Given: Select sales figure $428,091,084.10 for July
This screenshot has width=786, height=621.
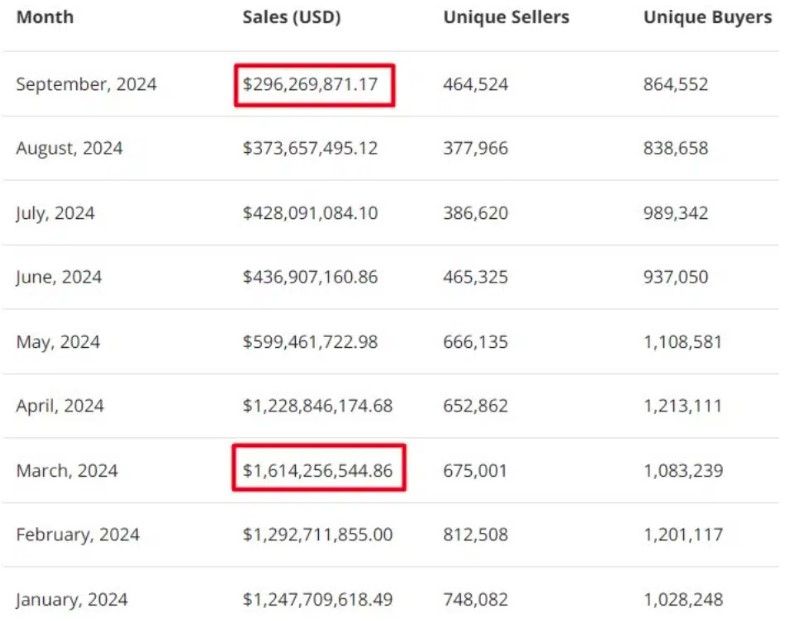Looking at the screenshot, I should [310, 213].
